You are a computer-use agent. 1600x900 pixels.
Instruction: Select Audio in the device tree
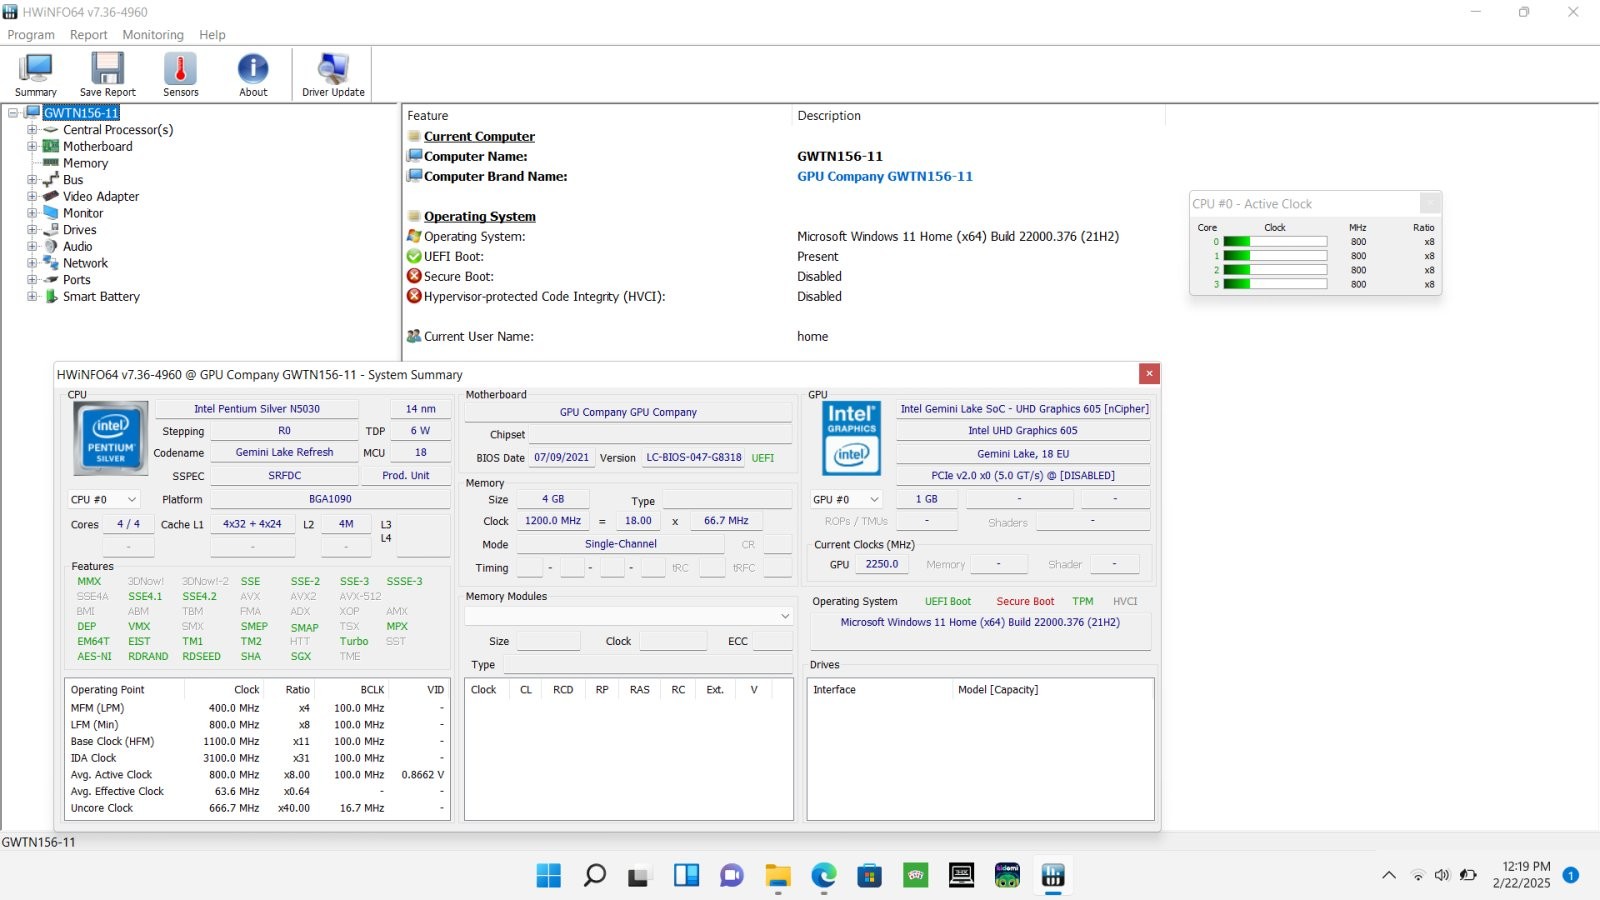[x=77, y=247]
